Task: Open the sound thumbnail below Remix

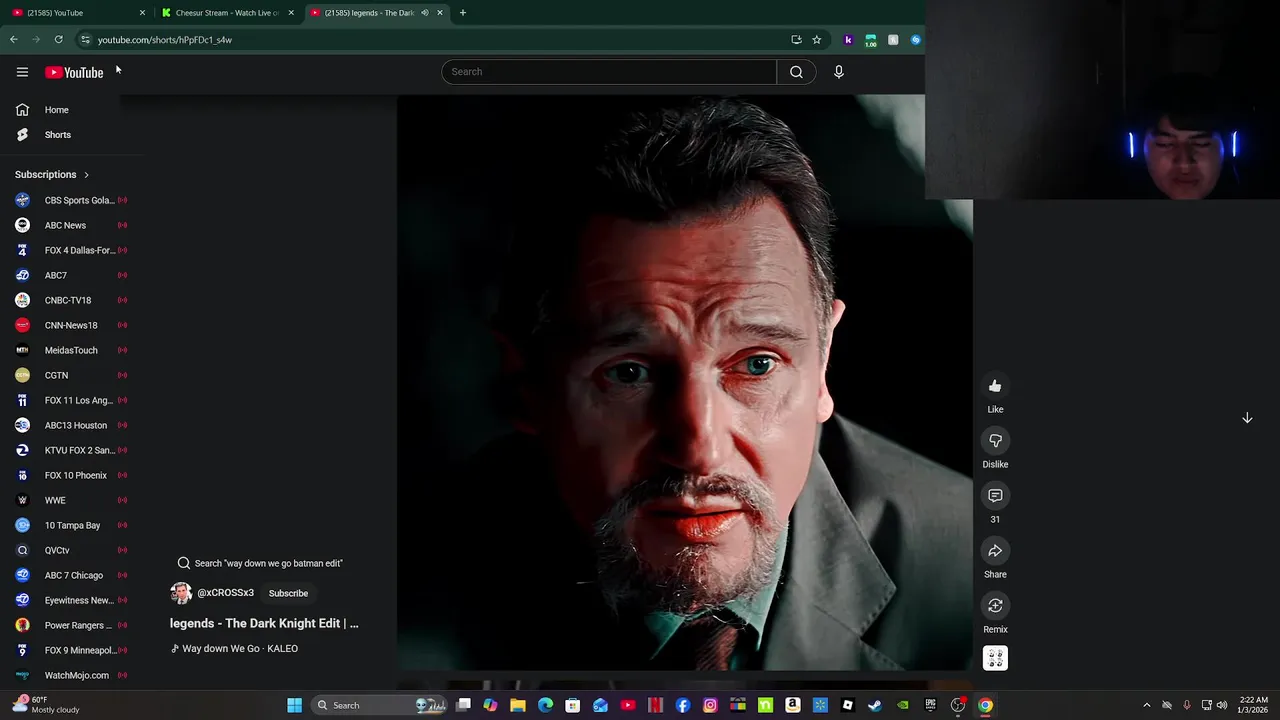Action: [995, 658]
